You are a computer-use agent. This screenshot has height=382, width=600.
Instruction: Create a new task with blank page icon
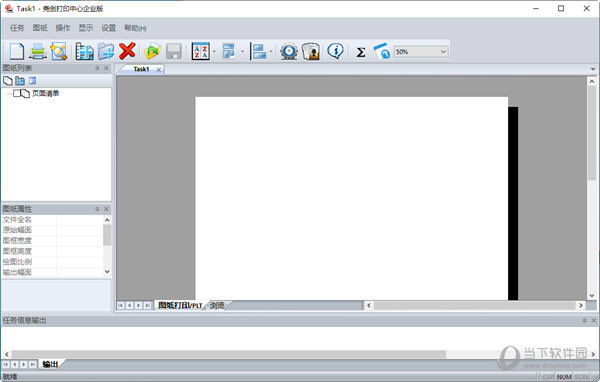click(16, 51)
